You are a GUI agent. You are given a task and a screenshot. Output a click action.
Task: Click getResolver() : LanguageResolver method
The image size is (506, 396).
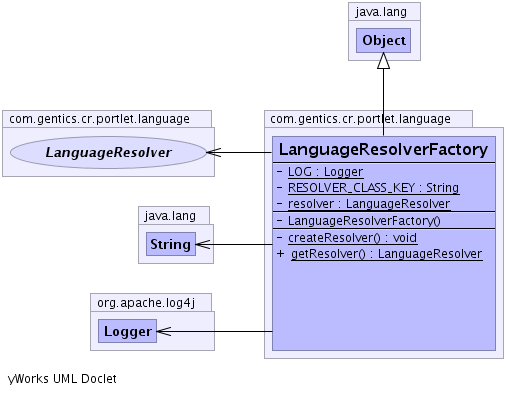tap(387, 254)
